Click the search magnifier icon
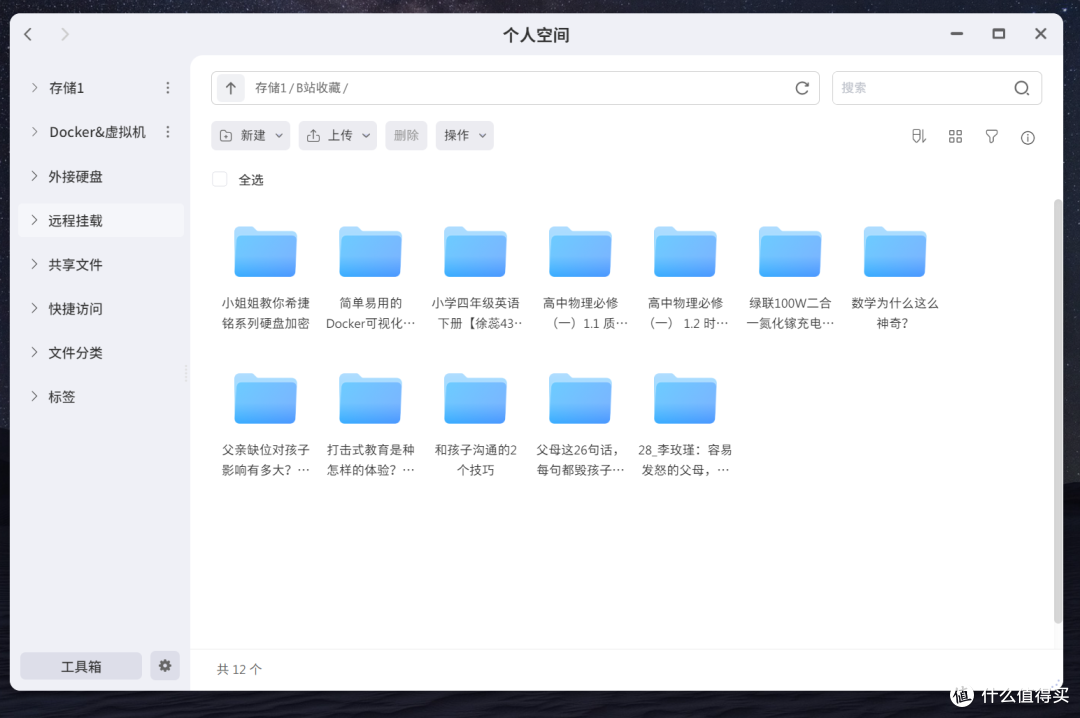The width and height of the screenshot is (1080, 718). point(1021,88)
